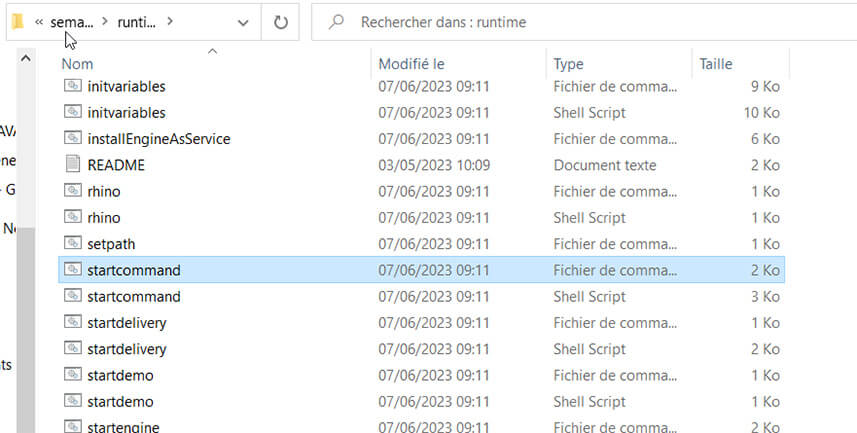The image size is (857, 433).
Task: Select the highlighted startcommand file icon
Action: [x=73, y=270]
